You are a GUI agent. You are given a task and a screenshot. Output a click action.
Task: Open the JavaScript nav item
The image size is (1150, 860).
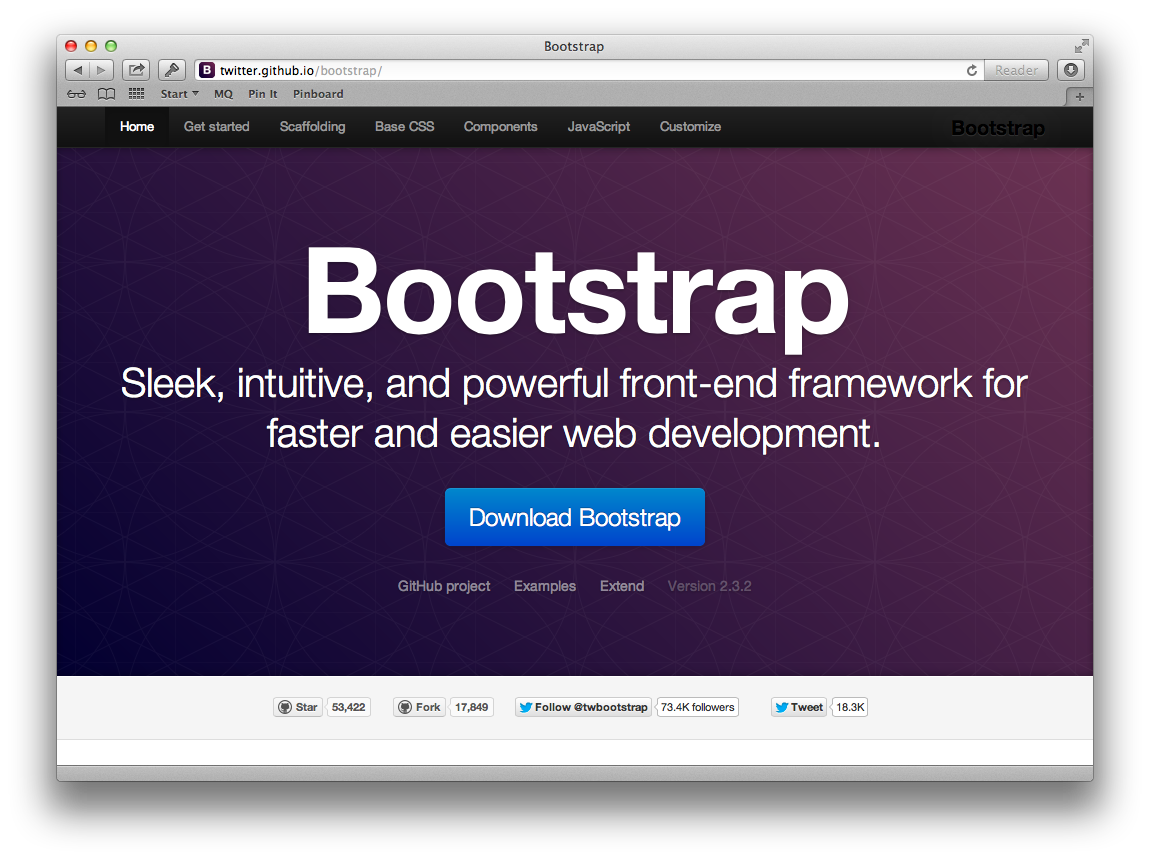coord(598,127)
